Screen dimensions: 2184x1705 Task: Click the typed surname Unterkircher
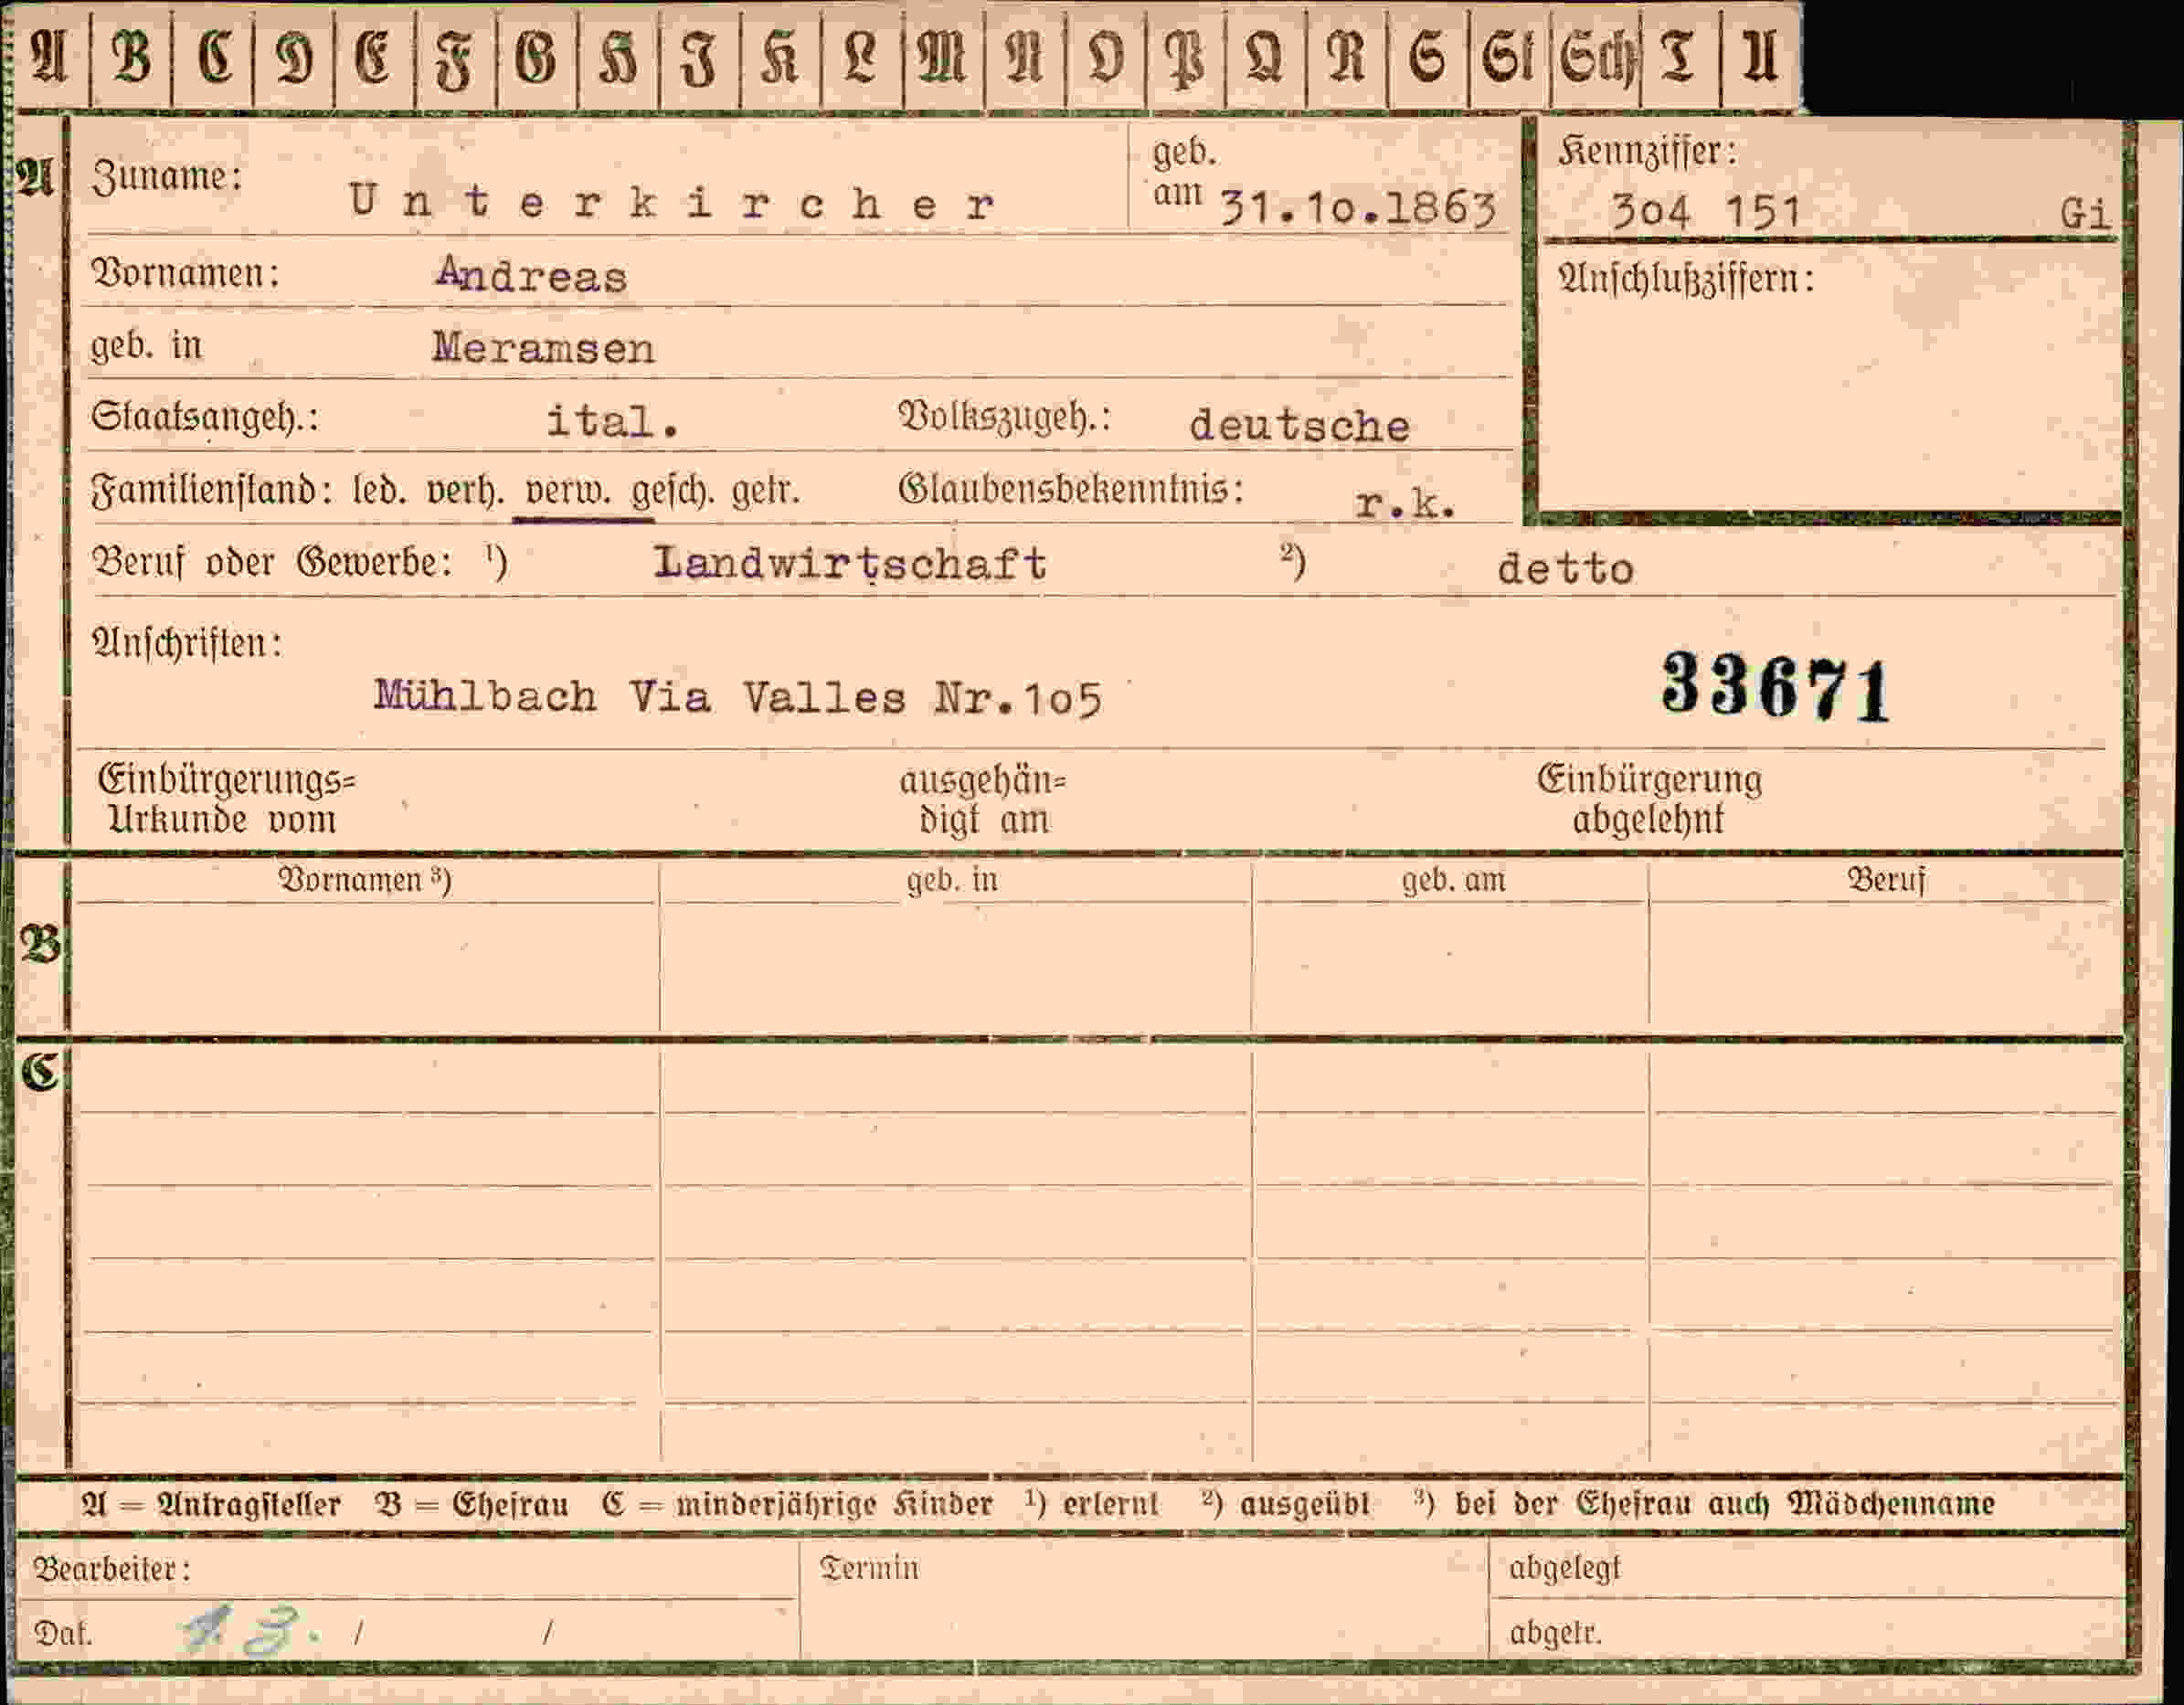673,203
